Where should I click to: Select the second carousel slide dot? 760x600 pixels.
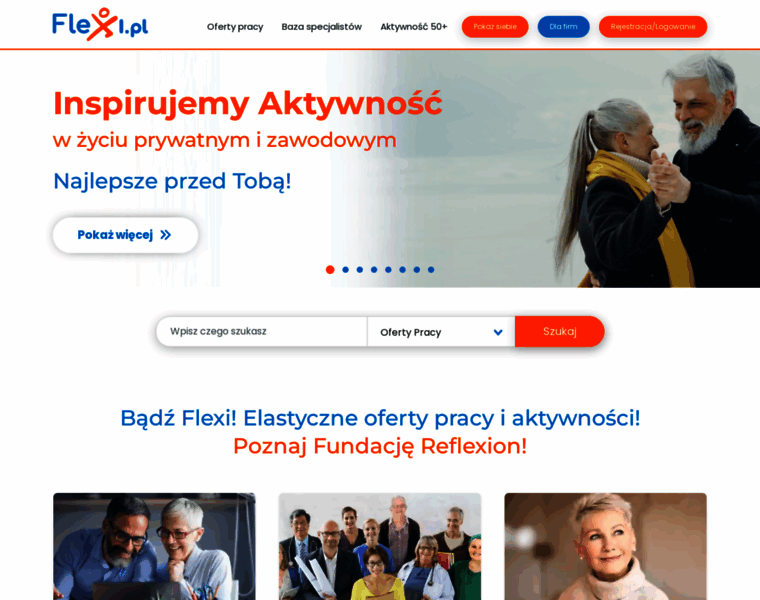[x=345, y=269]
